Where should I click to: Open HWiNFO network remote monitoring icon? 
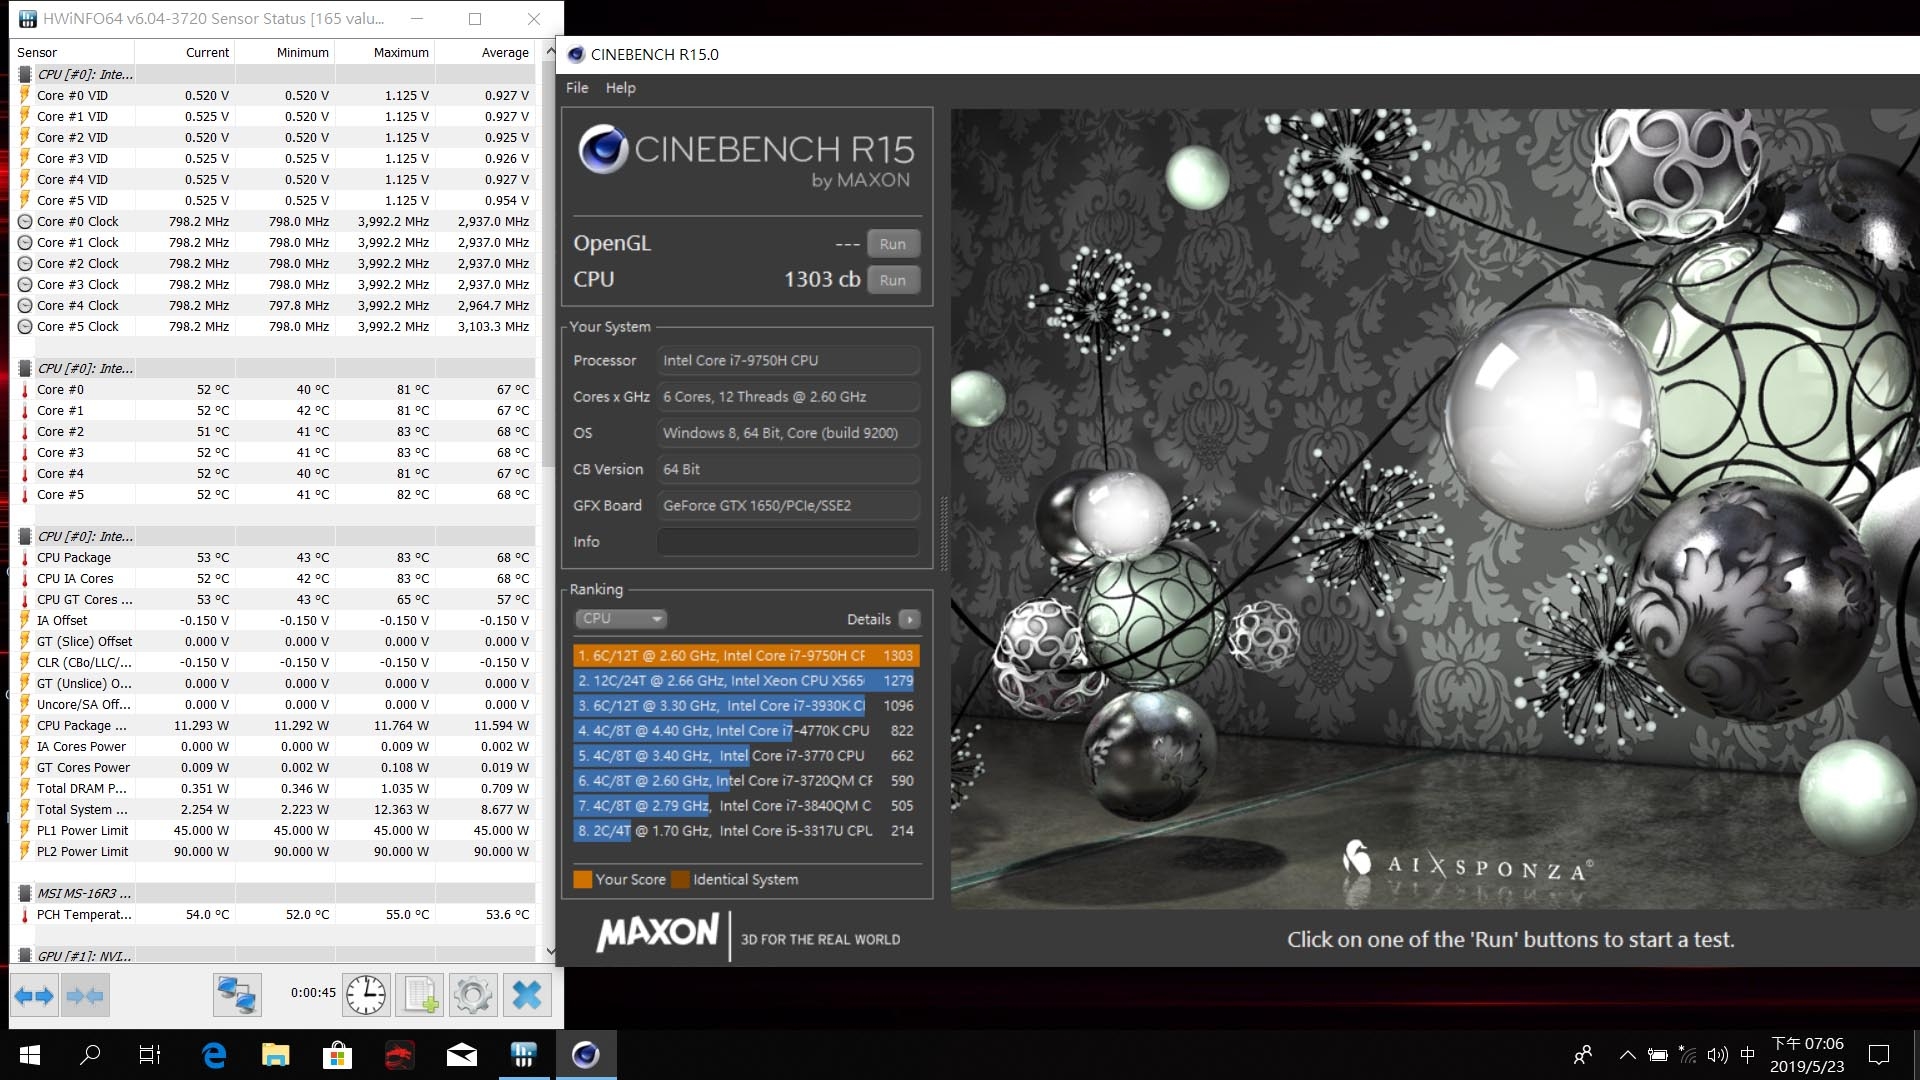point(237,995)
